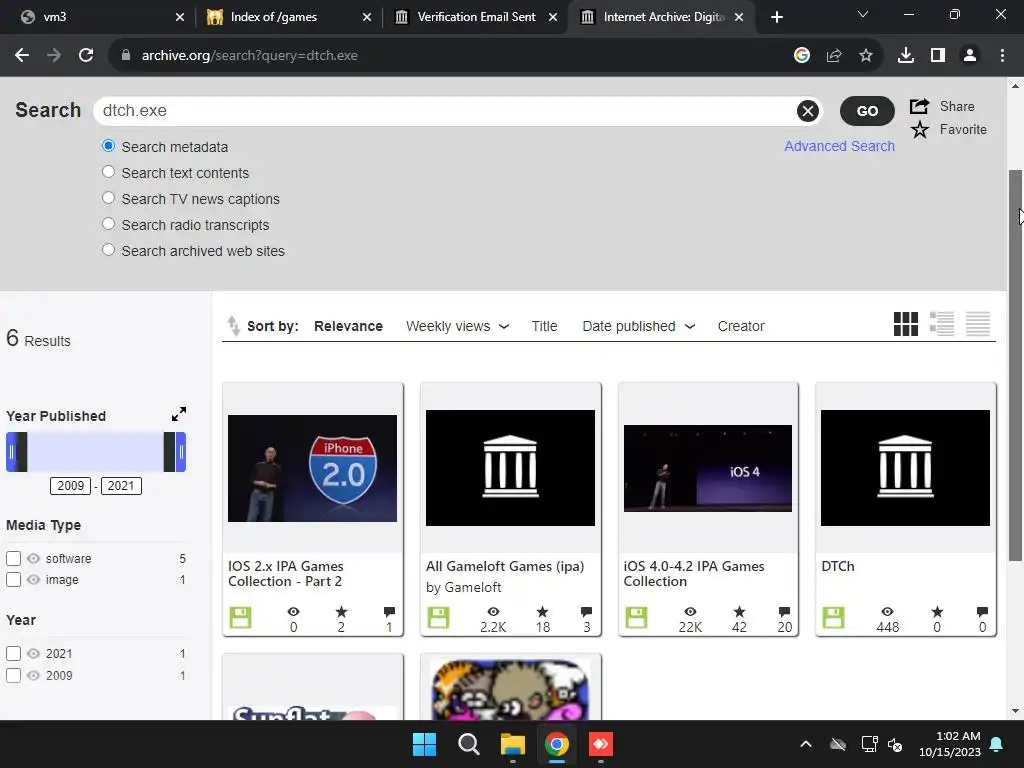Viewport: 1024px width, 768px height.
Task: Open DTCh item title
Action: coord(838,566)
